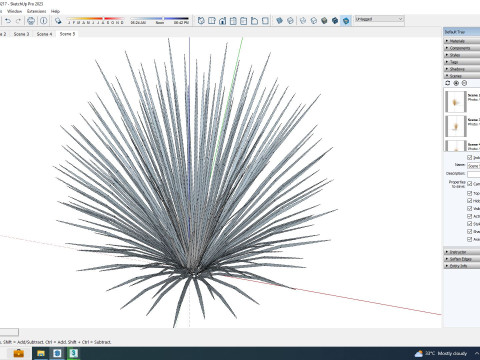This screenshot has width=480, height=360.
Task: Expand the Entity Info tray panel
Action: pyautogui.click(x=462, y=266)
